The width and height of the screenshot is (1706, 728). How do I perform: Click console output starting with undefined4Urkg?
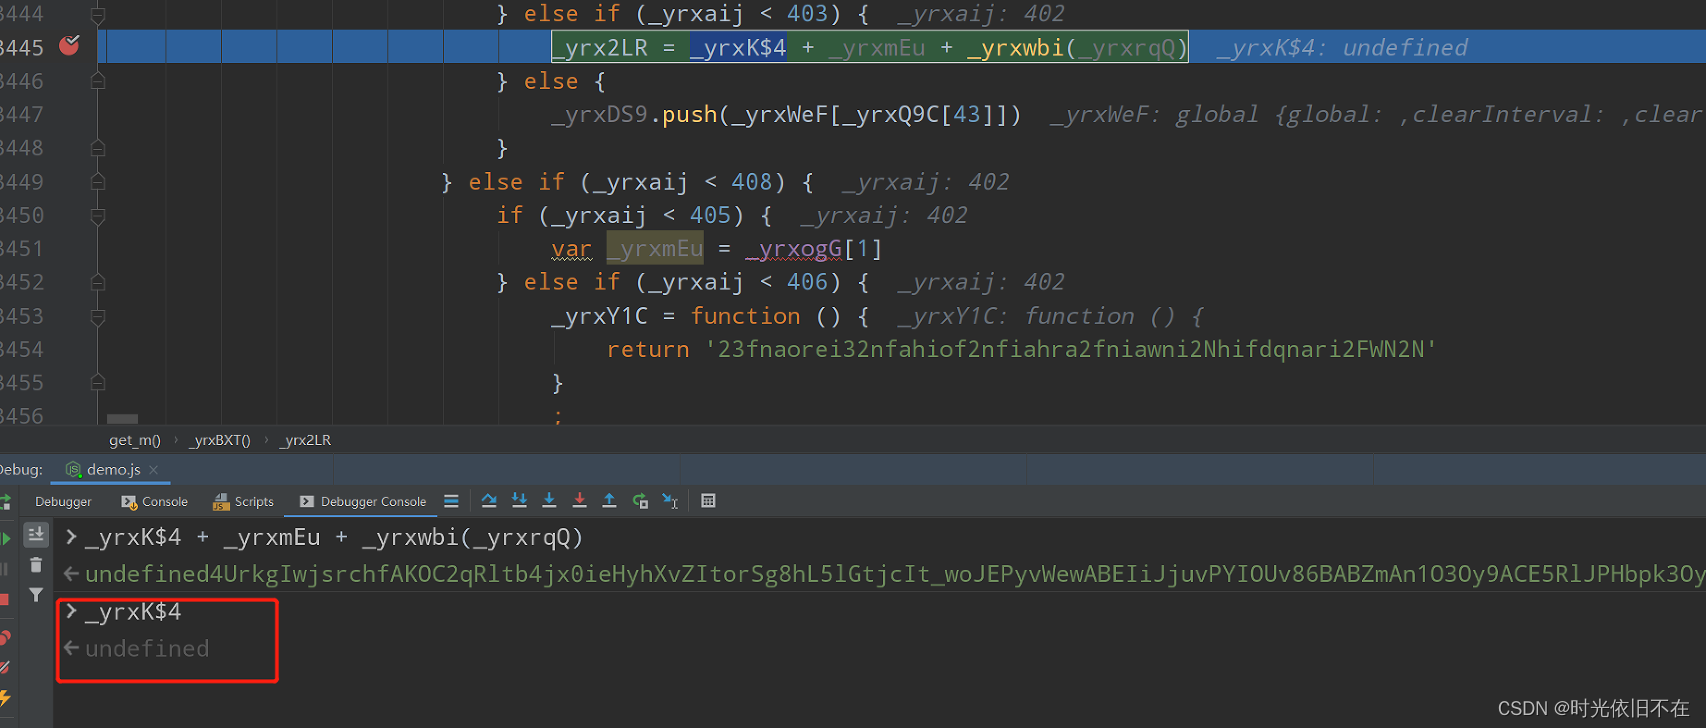pyautogui.click(x=894, y=574)
